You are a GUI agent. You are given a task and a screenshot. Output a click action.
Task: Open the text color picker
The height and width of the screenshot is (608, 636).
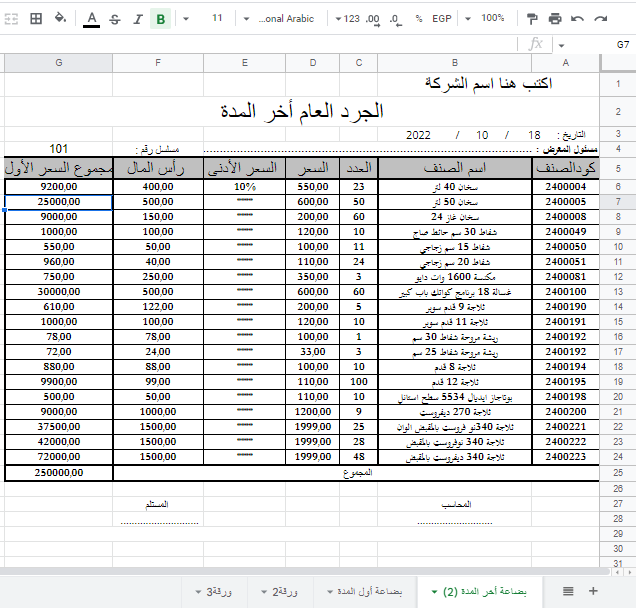coord(91,18)
